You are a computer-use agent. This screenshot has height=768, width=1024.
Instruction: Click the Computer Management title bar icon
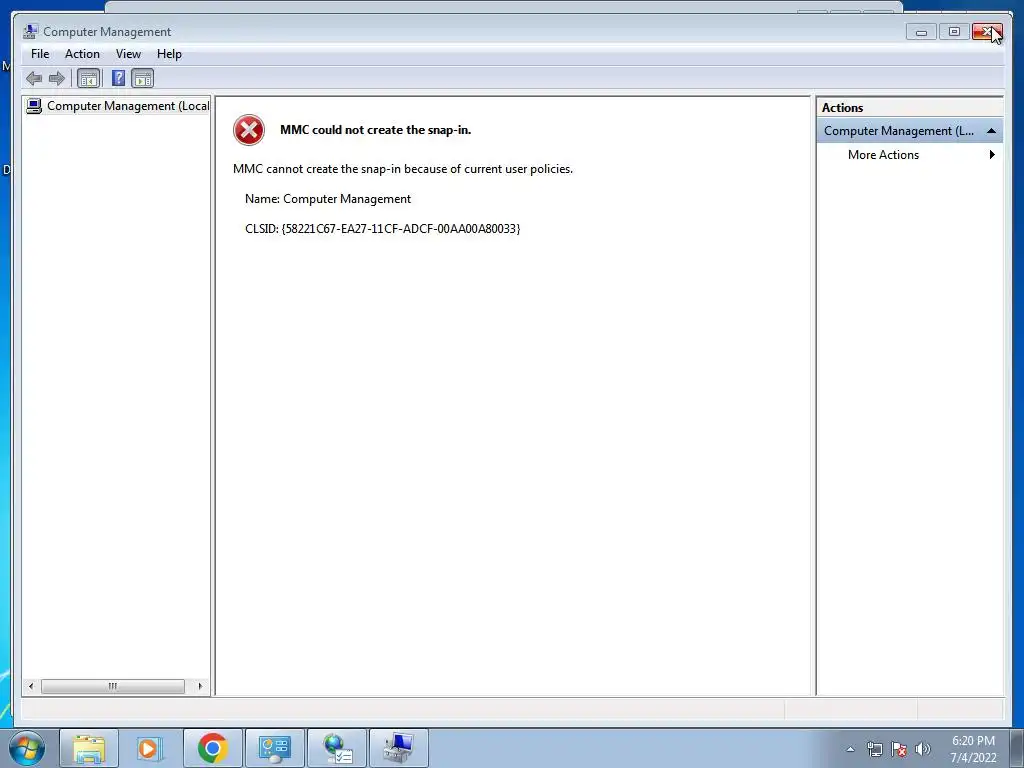[x=30, y=31]
